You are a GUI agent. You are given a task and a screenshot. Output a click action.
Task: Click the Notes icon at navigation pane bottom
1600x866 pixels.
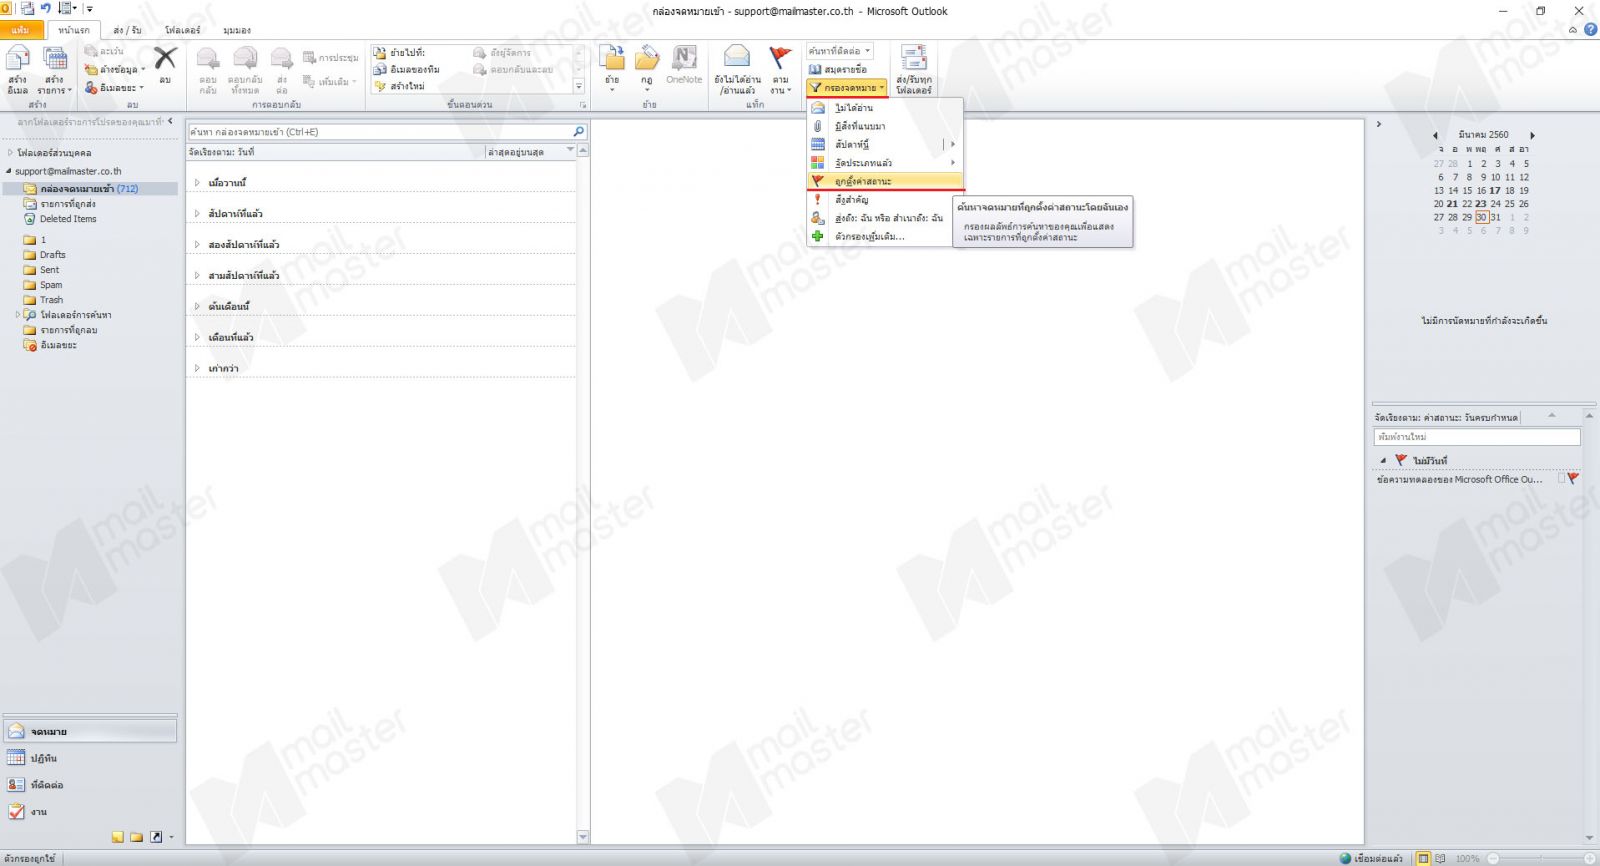click(x=118, y=837)
